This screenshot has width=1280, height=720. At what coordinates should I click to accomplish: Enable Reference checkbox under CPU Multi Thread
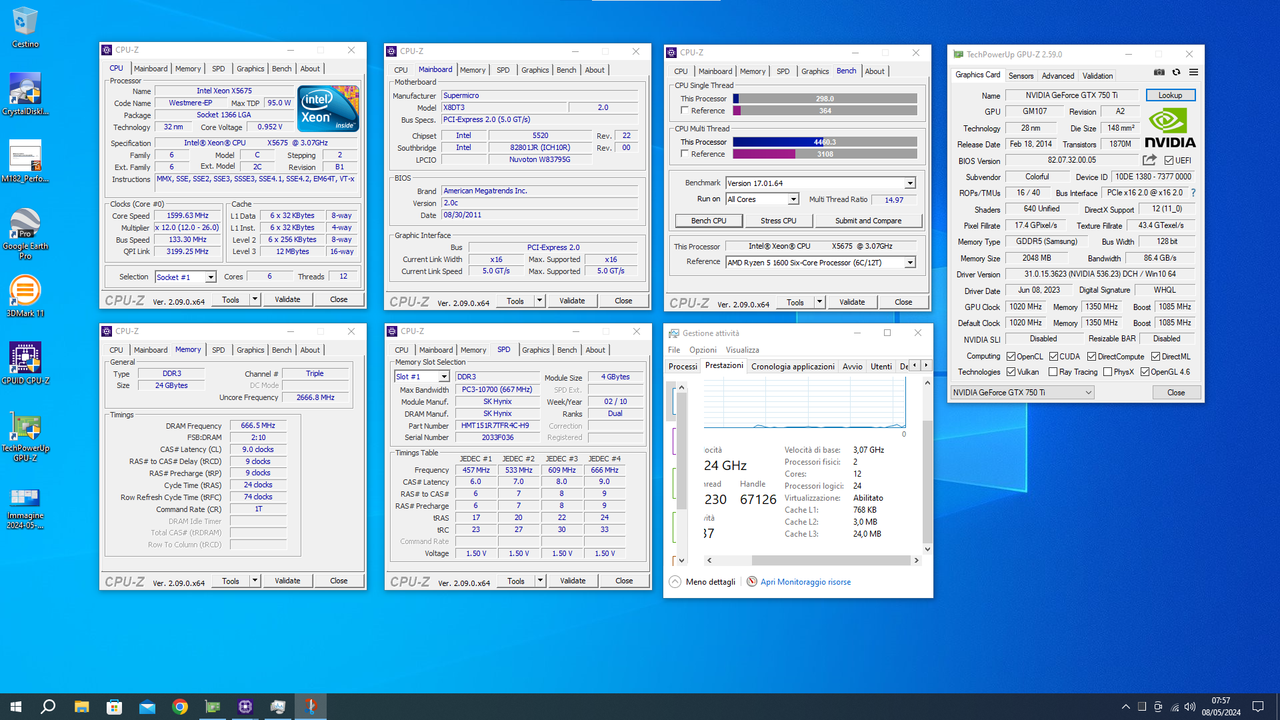(685, 154)
